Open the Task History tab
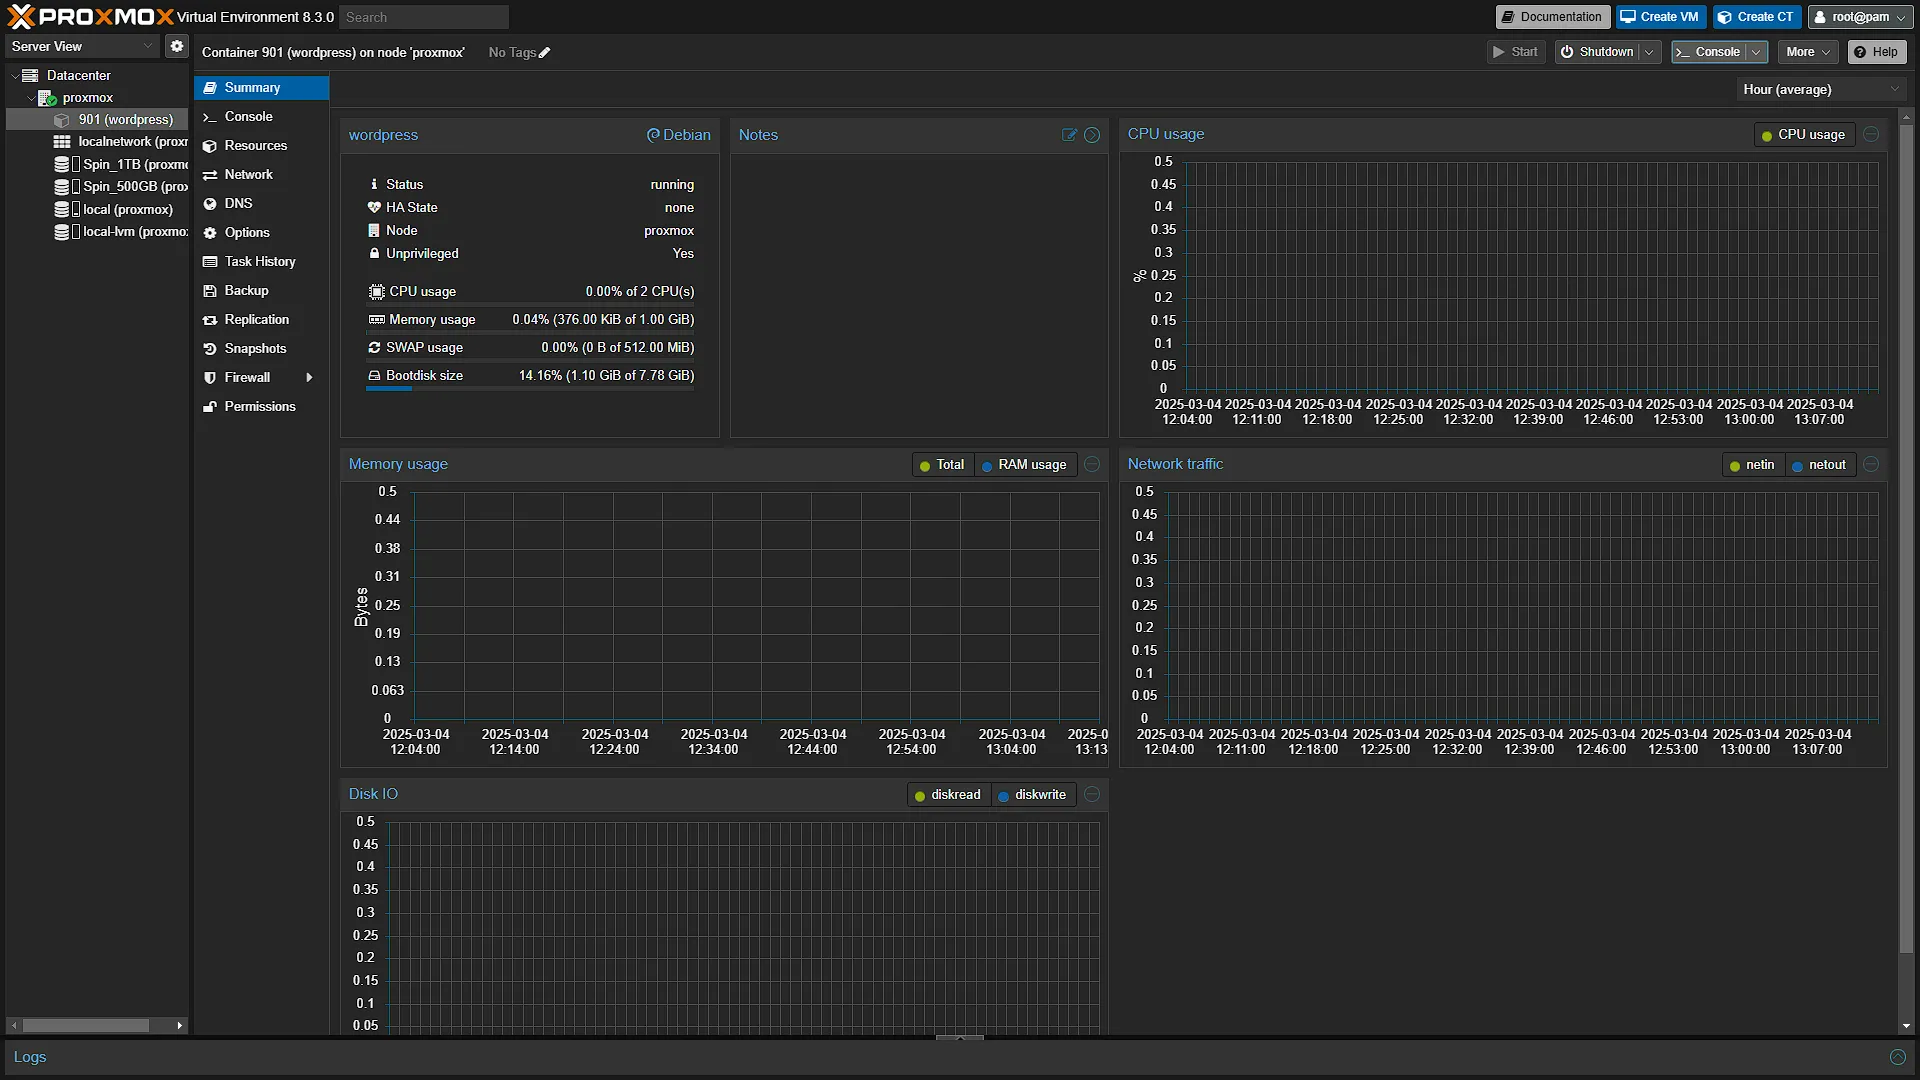Screen dimensions: 1920x1080 click(x=261, y=262)
